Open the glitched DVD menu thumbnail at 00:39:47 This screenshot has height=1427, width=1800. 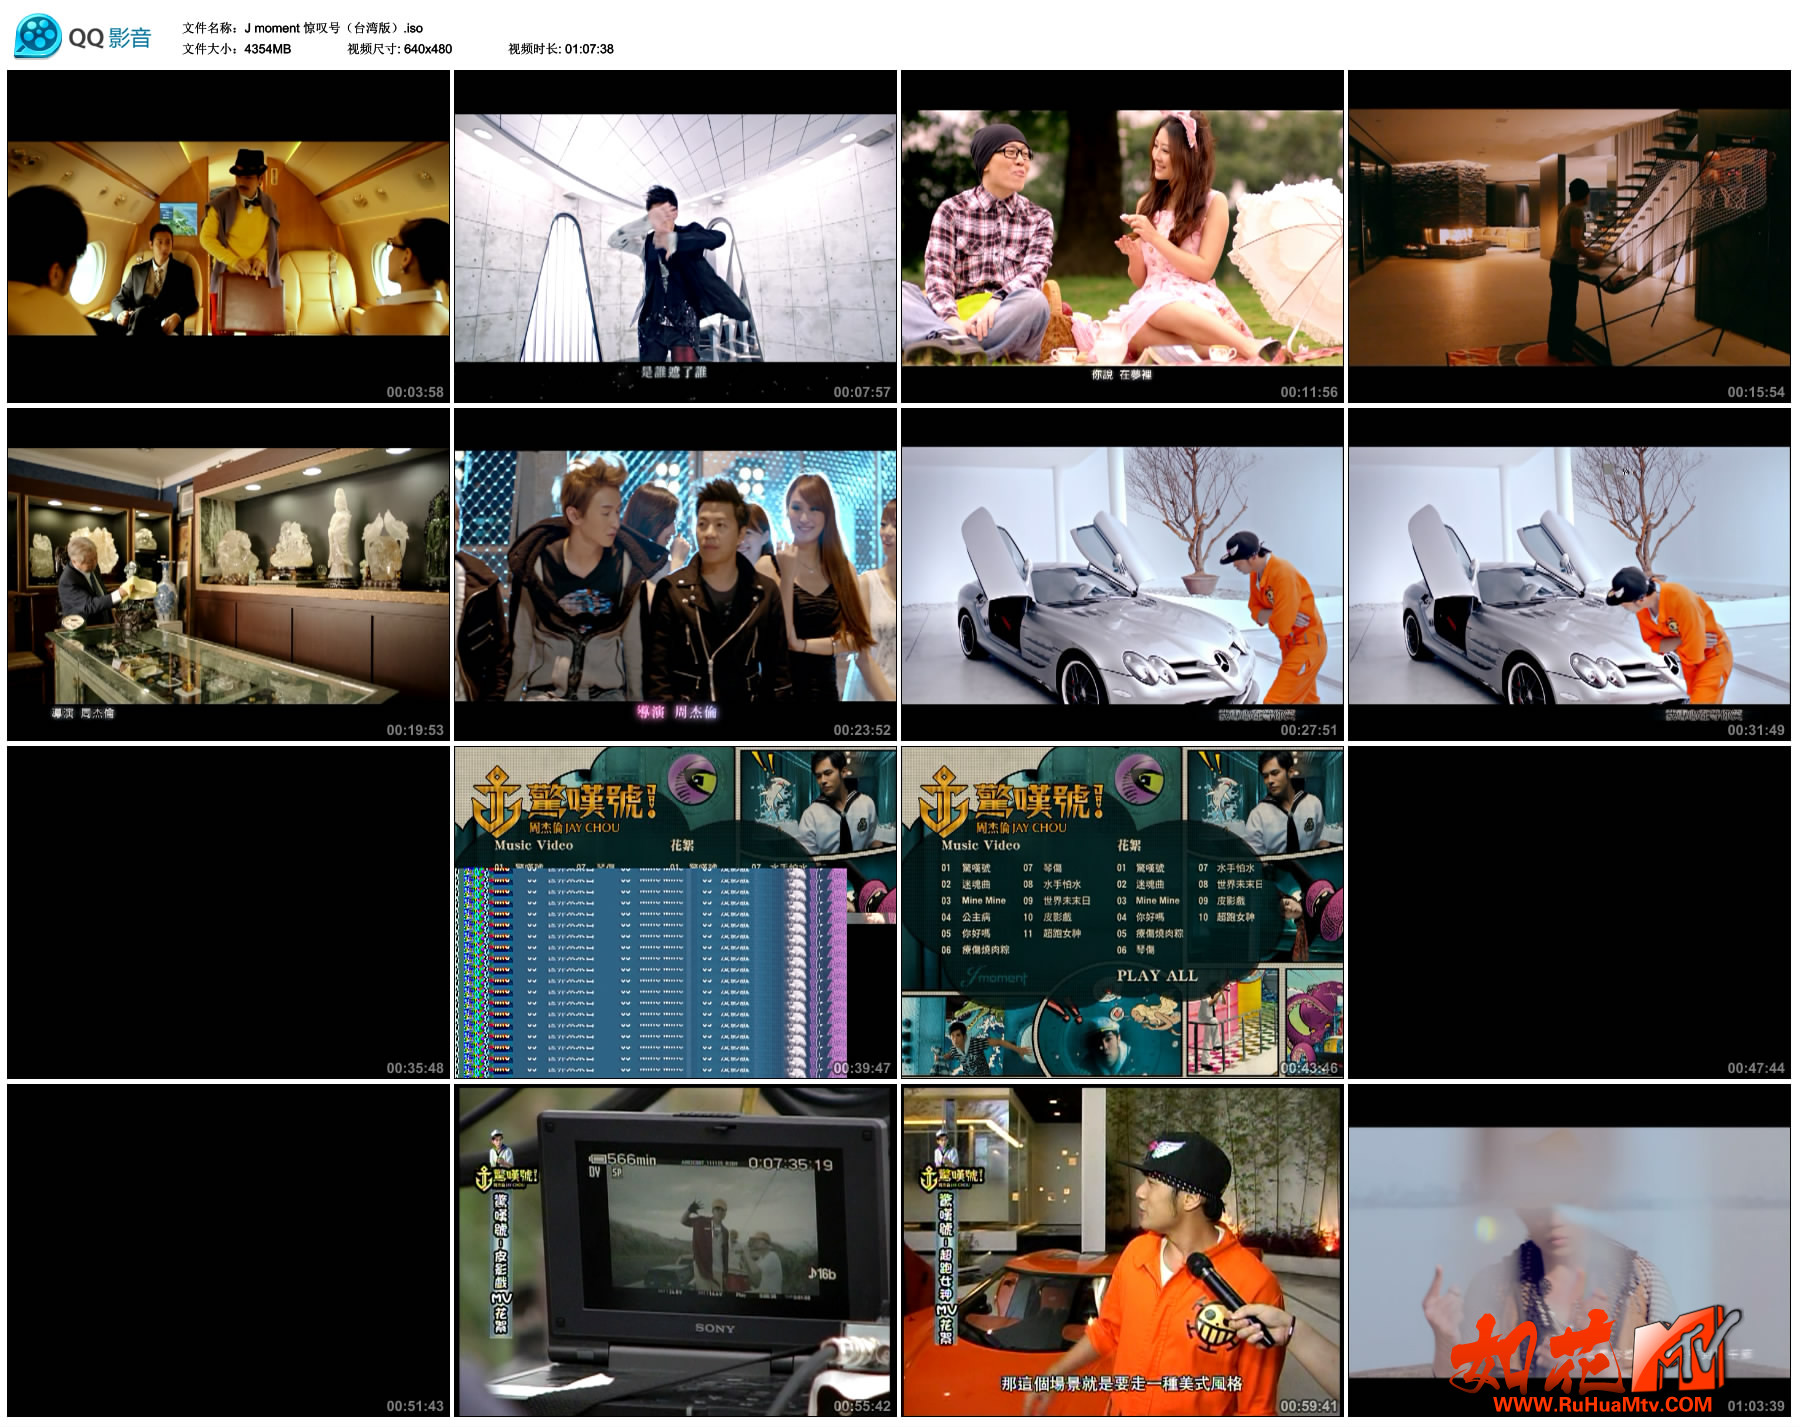tap(675, 912)
